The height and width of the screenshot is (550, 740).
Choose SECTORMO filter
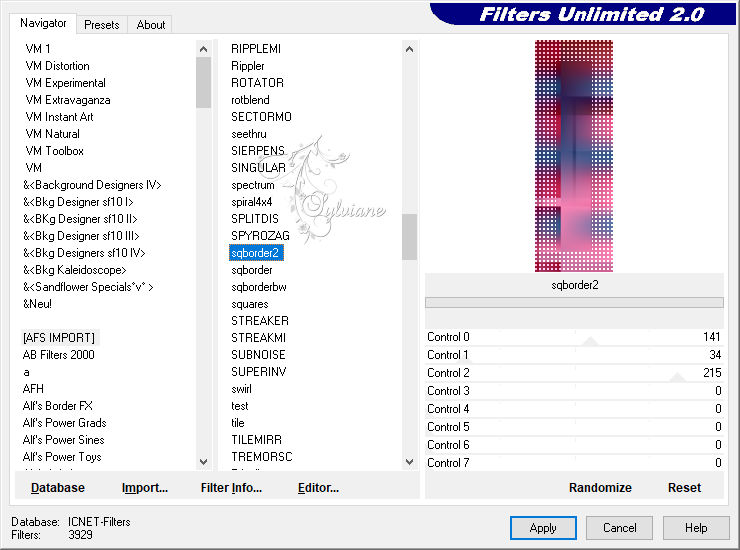click(261, 117)
